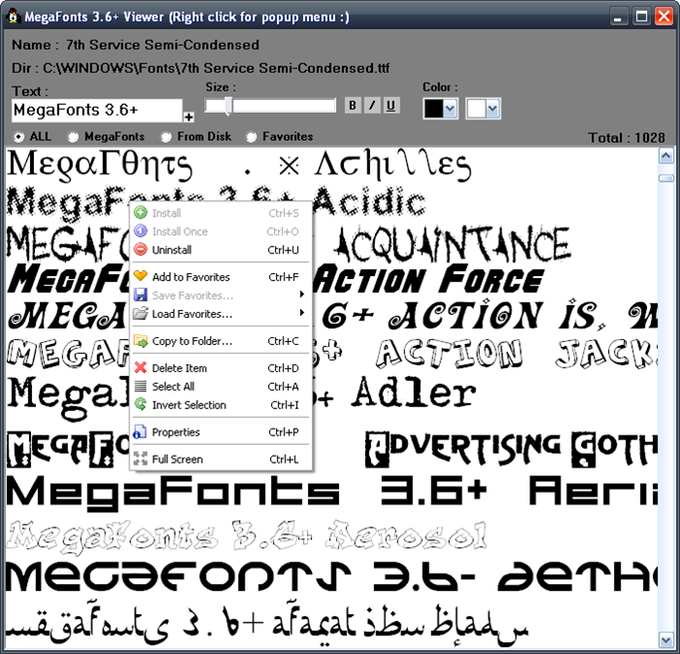Click the scrollbar down arrow
680x654 pixels.
pyautogui.click(x=666, y=639)
